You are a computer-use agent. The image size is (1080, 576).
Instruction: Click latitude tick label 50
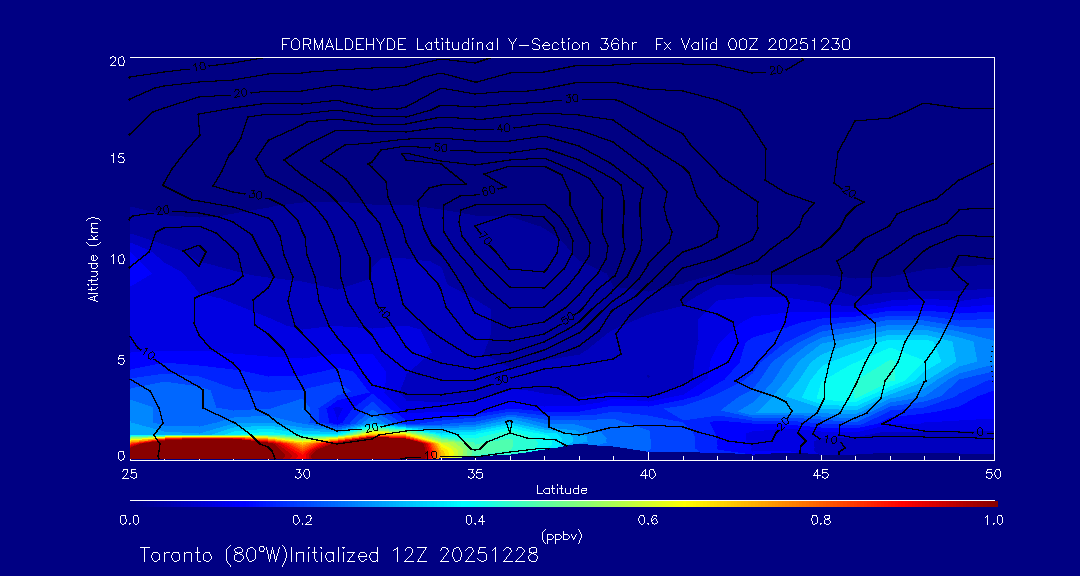[994, 473]
